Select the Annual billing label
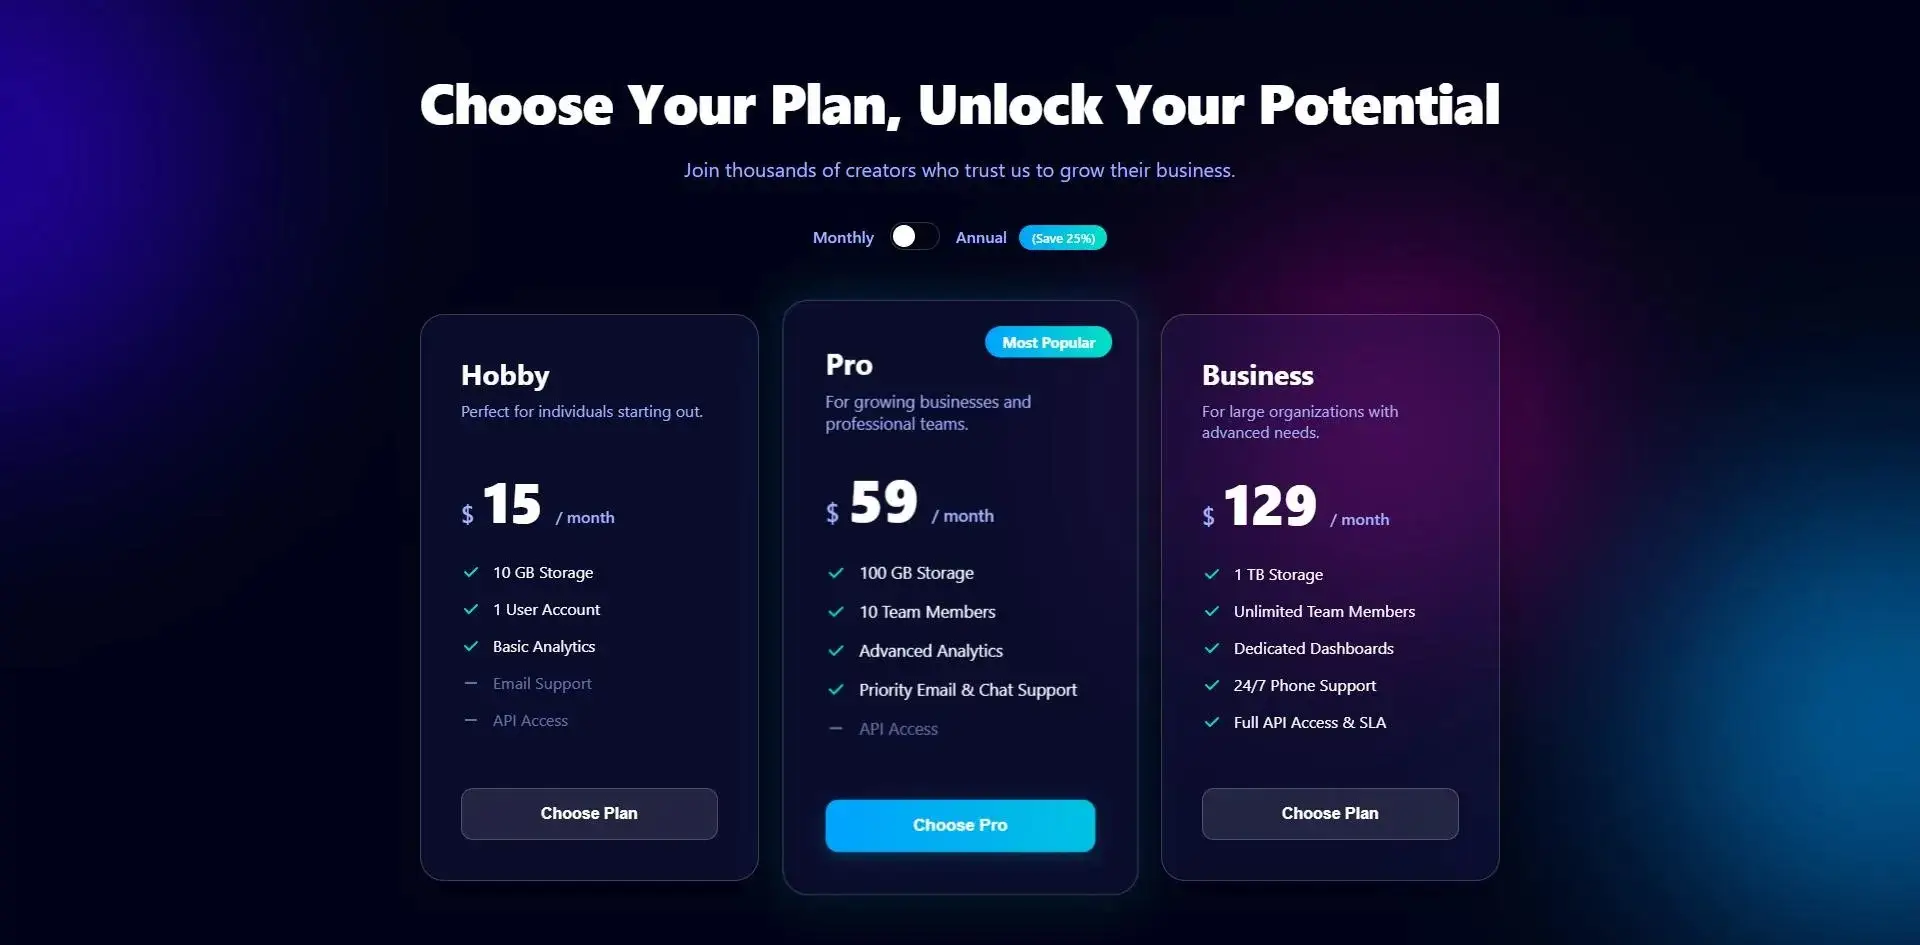Screen dimensions: 1920x945 tap(980, 237)
